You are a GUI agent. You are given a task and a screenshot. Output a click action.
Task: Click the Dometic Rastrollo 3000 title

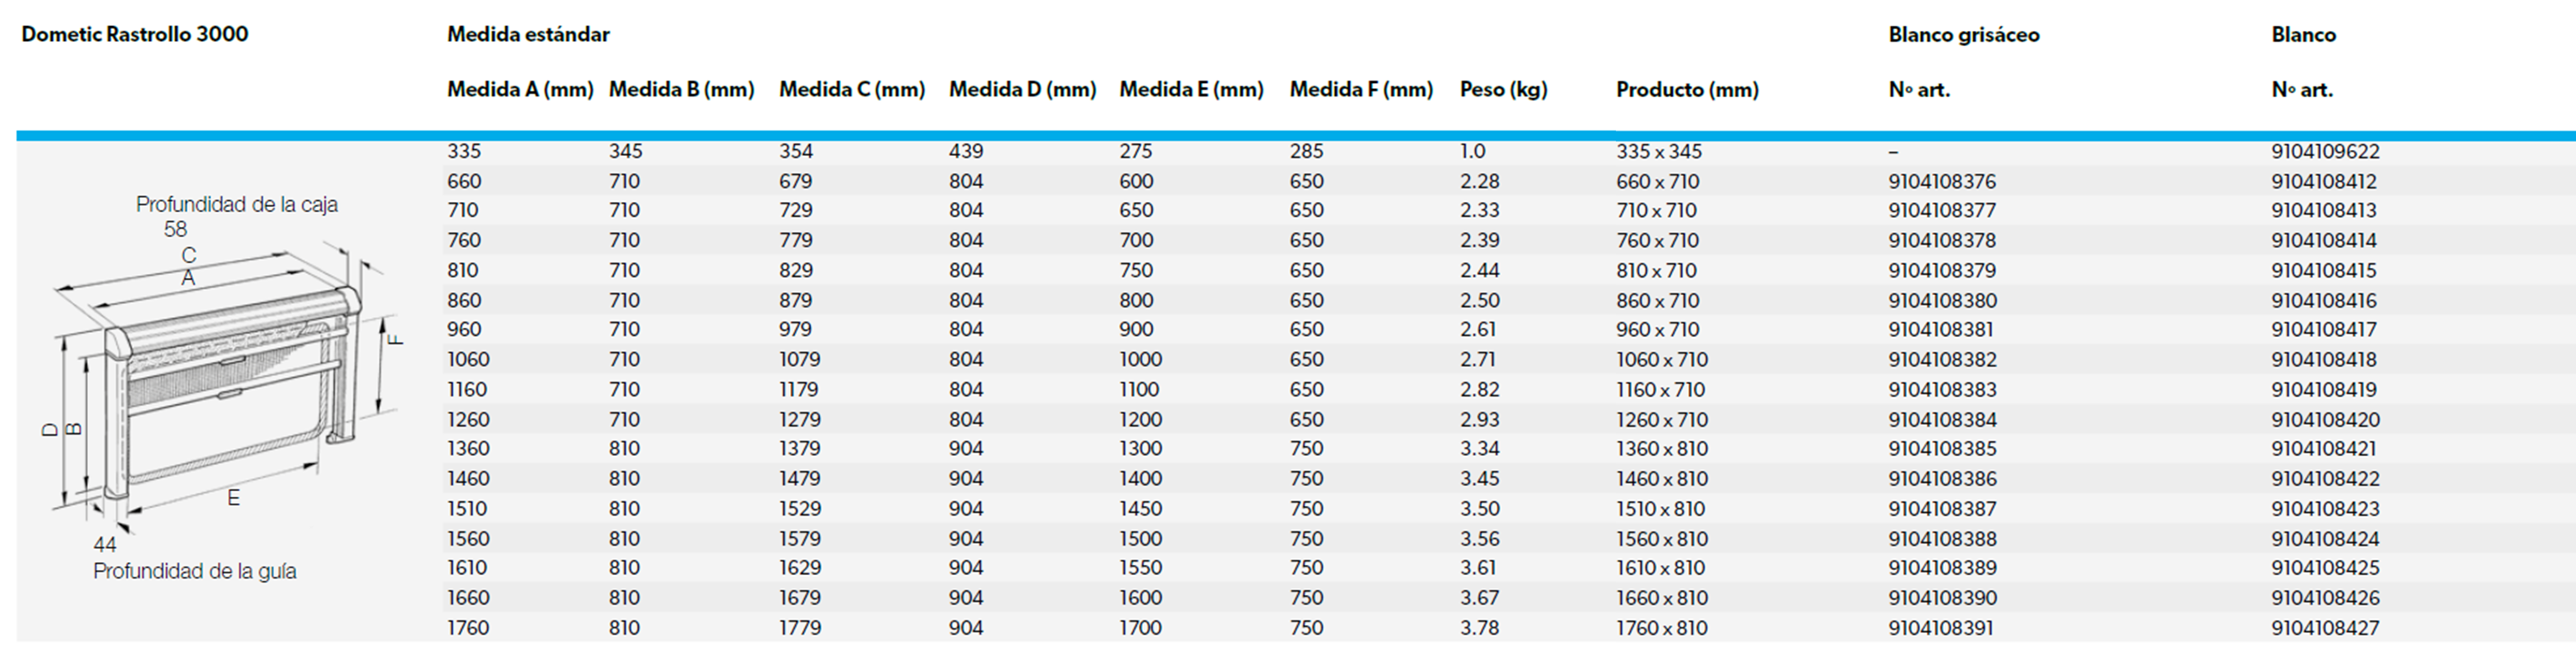tap(135, 34)
